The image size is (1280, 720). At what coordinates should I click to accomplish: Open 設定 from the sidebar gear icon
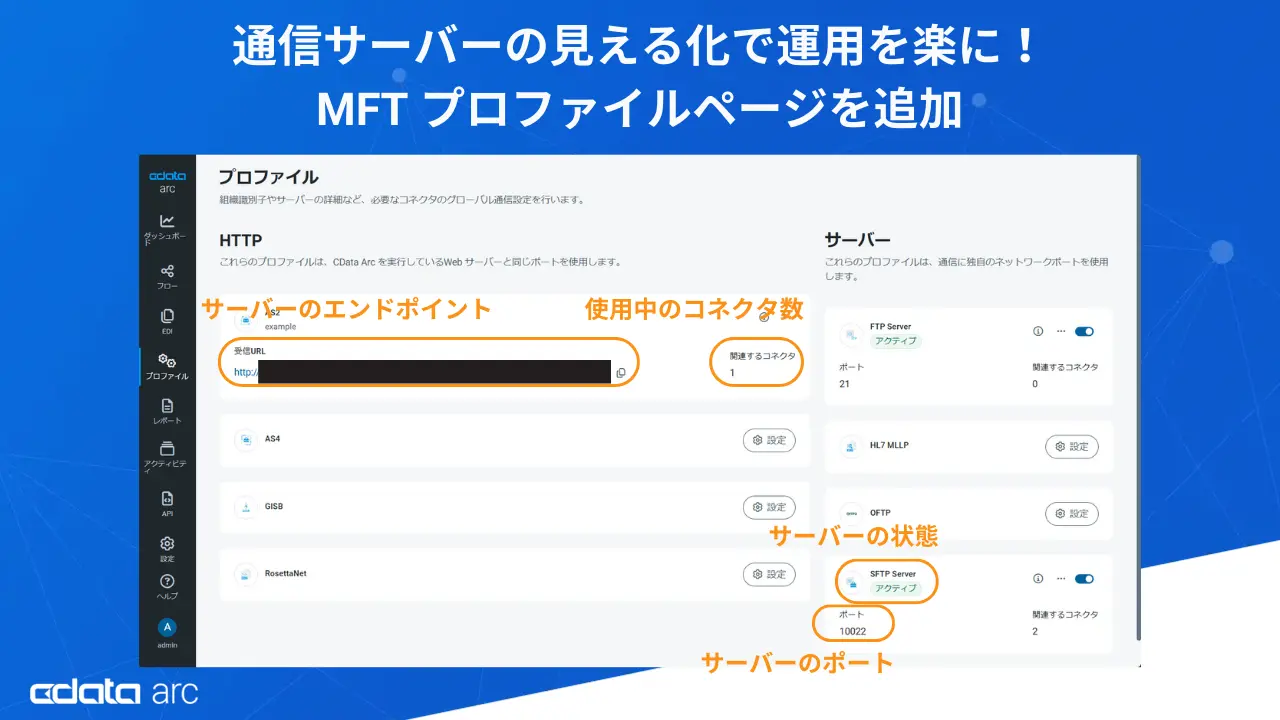tap(168, 543)
